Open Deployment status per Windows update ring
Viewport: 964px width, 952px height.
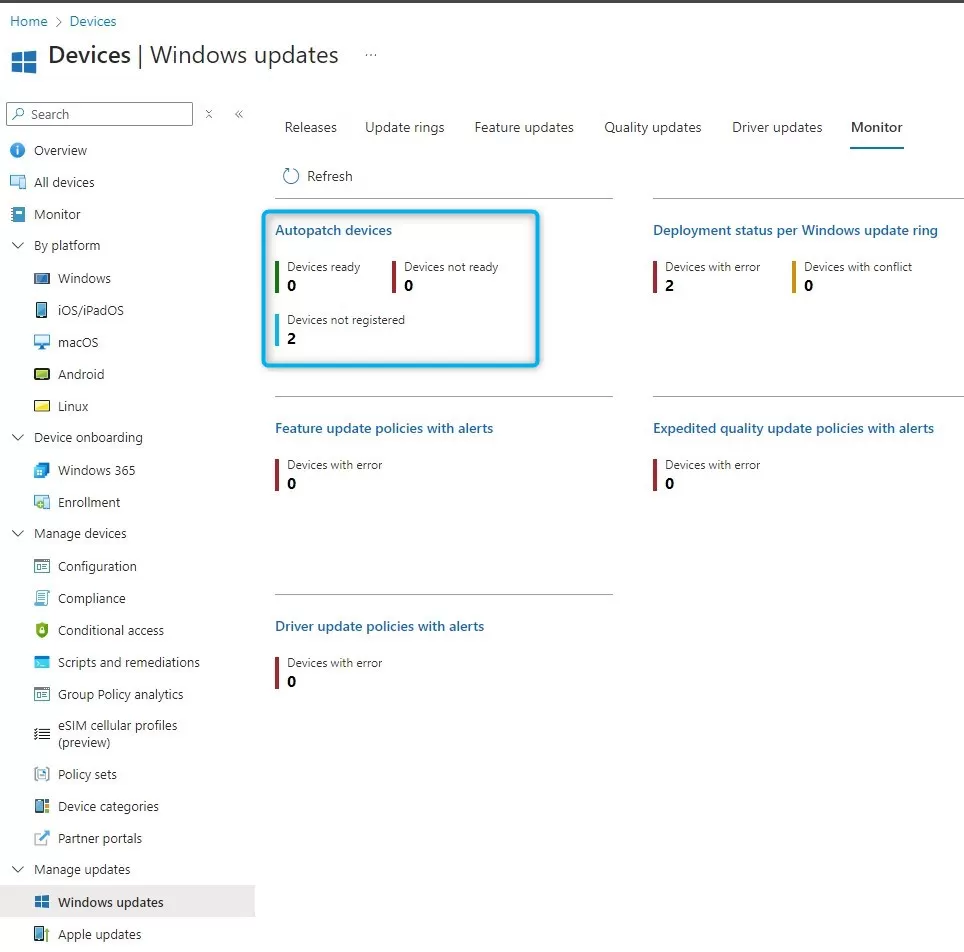pyautogui.click(x=795, y=230)
